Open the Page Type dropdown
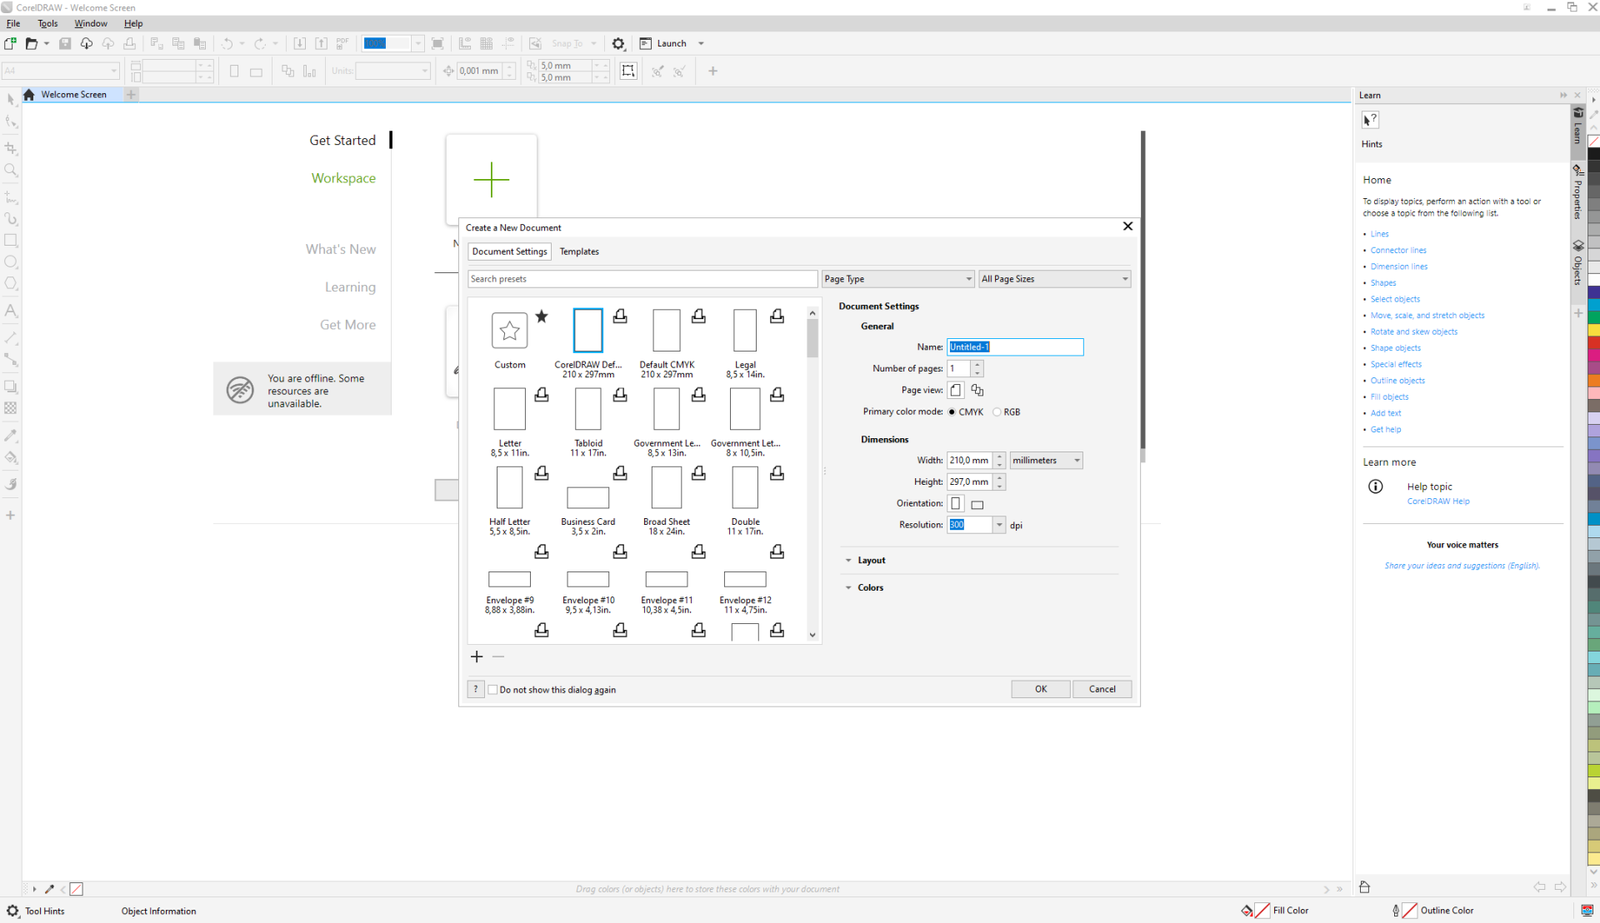The image size is (1600, 923). 897,279
